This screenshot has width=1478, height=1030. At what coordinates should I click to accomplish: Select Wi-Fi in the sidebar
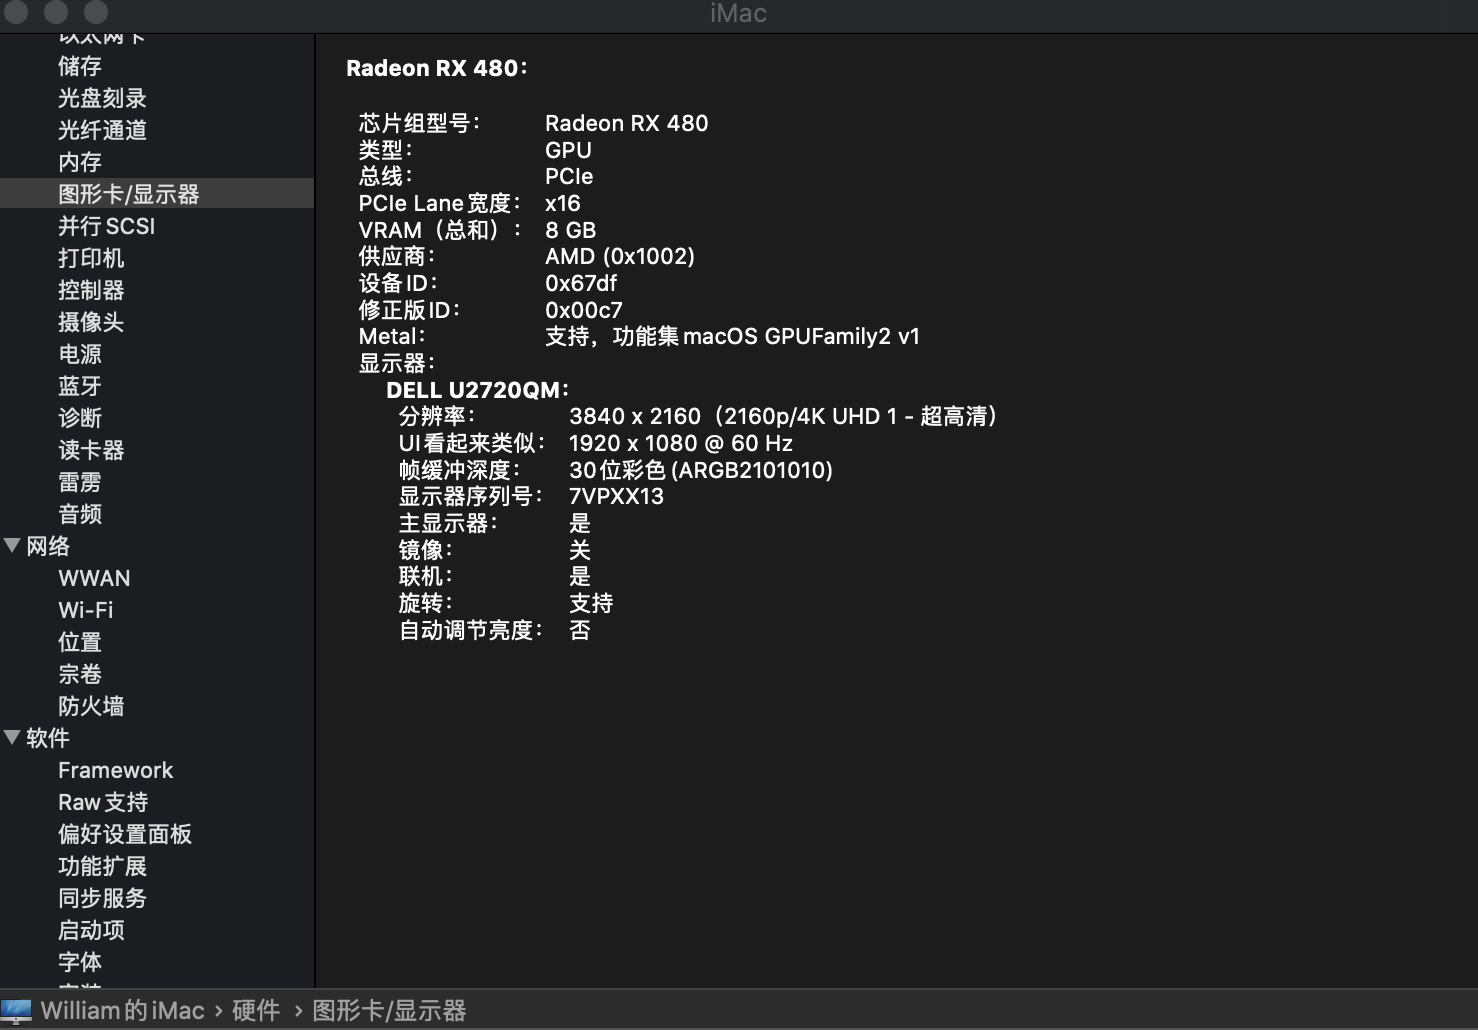[x=86, y=610]
